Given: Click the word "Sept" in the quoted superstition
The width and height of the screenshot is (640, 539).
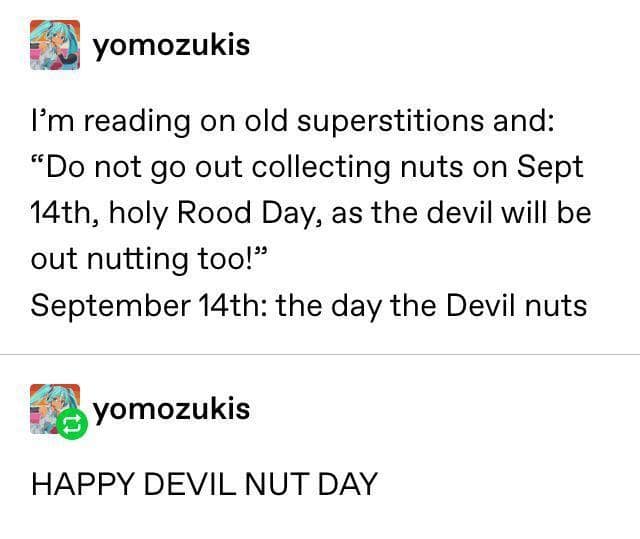Looking at the screenshot, I should click(x=552, y=167).
